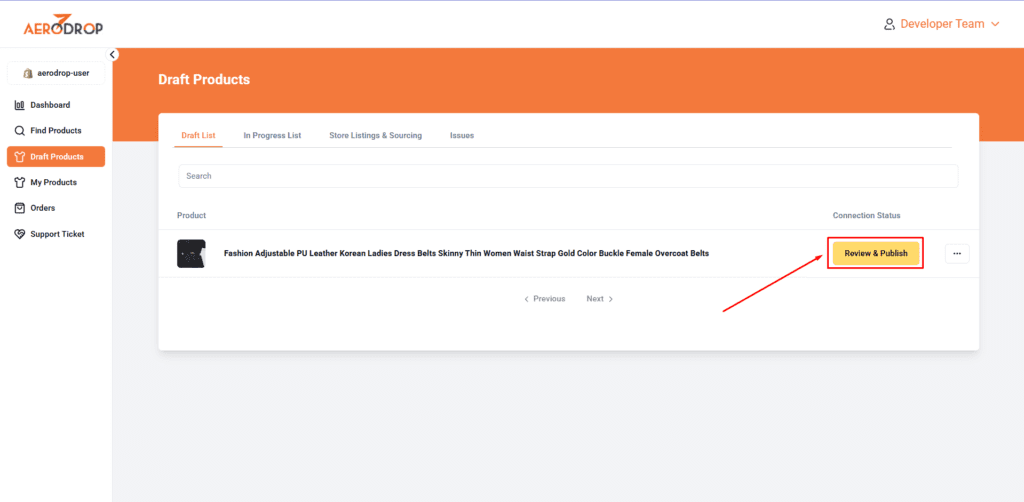Viewport: 1024px width, 502px height.
Task: Collapse the sidebar with the arrow toggle
Action: (113, 54)
